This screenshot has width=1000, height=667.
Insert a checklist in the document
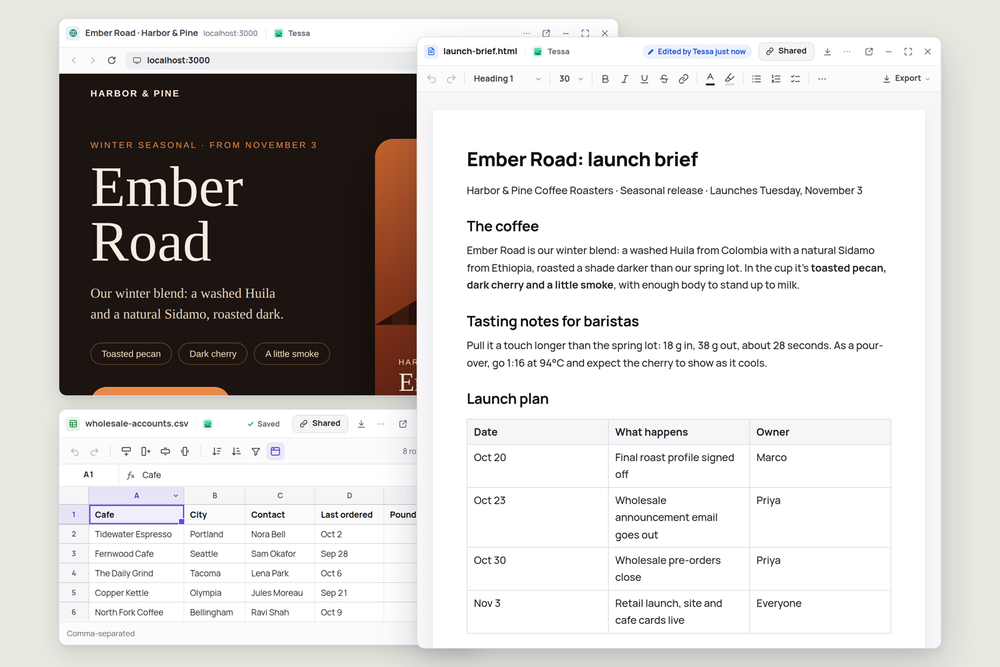coord(795,79)
